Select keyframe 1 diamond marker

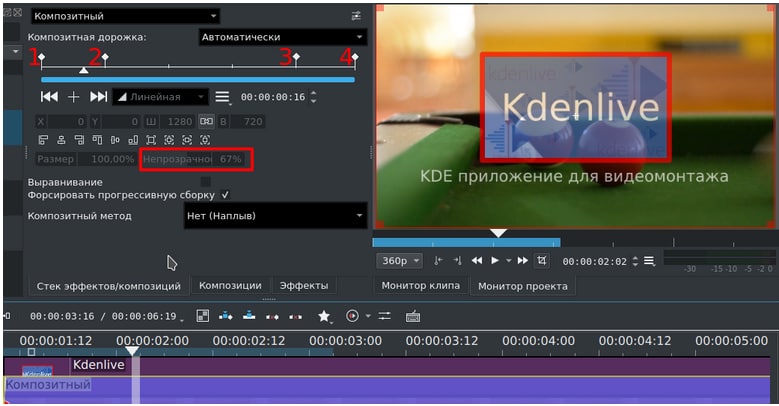tap(42, 57)
